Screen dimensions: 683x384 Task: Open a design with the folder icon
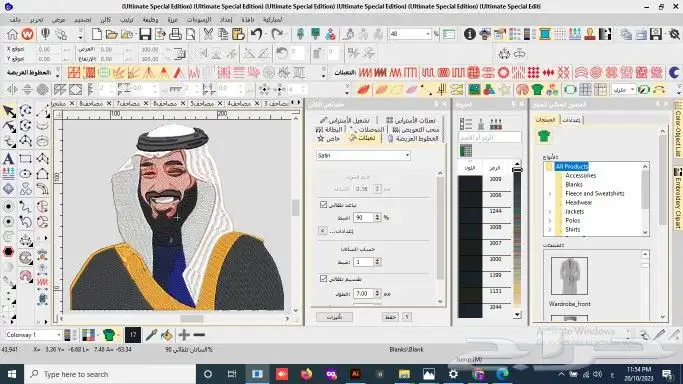pos(112,34)
